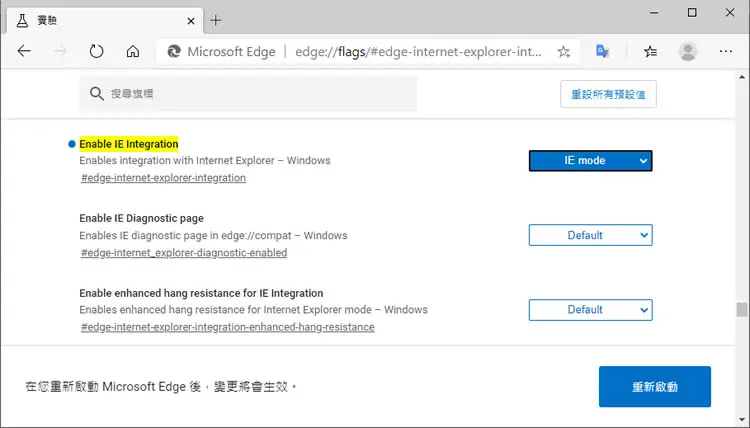Open a new tab with plus button
This screenshot has height=428, width=750.
coord(216,21)
